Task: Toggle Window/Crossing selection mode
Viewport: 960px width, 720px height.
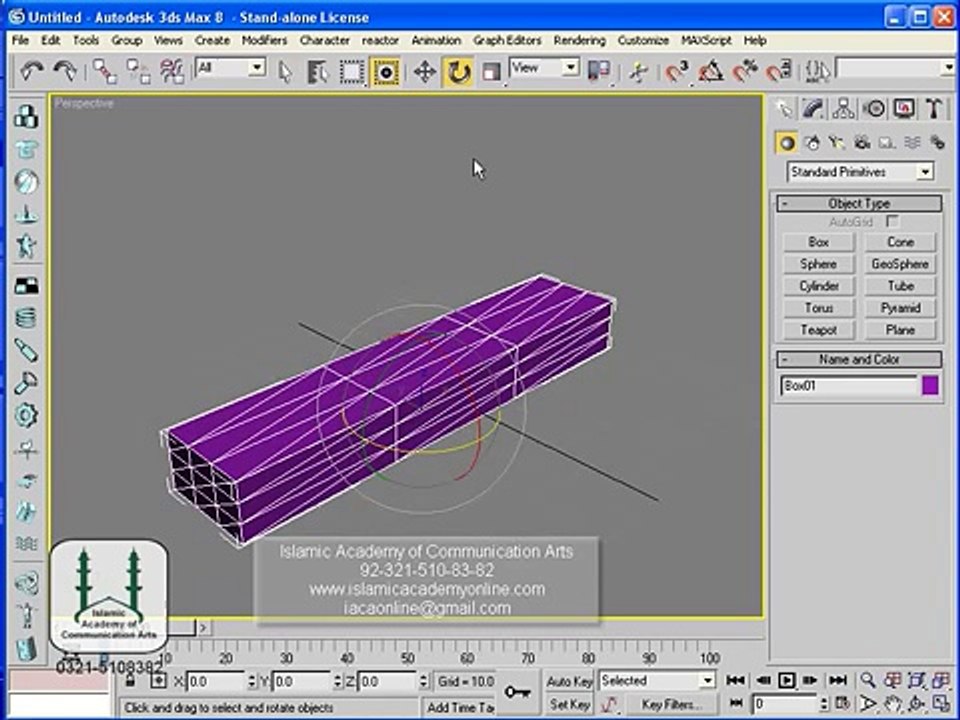Action: 385,72
